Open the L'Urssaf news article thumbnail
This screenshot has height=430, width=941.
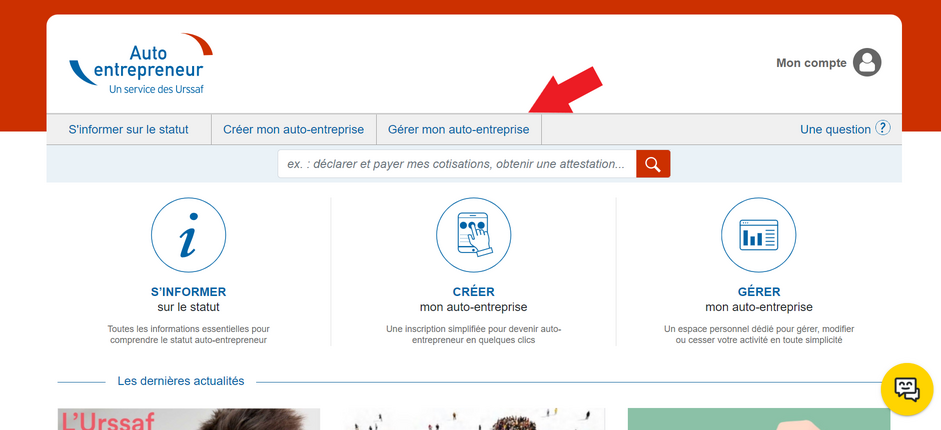pyautogui.click(x=188, y=419)
